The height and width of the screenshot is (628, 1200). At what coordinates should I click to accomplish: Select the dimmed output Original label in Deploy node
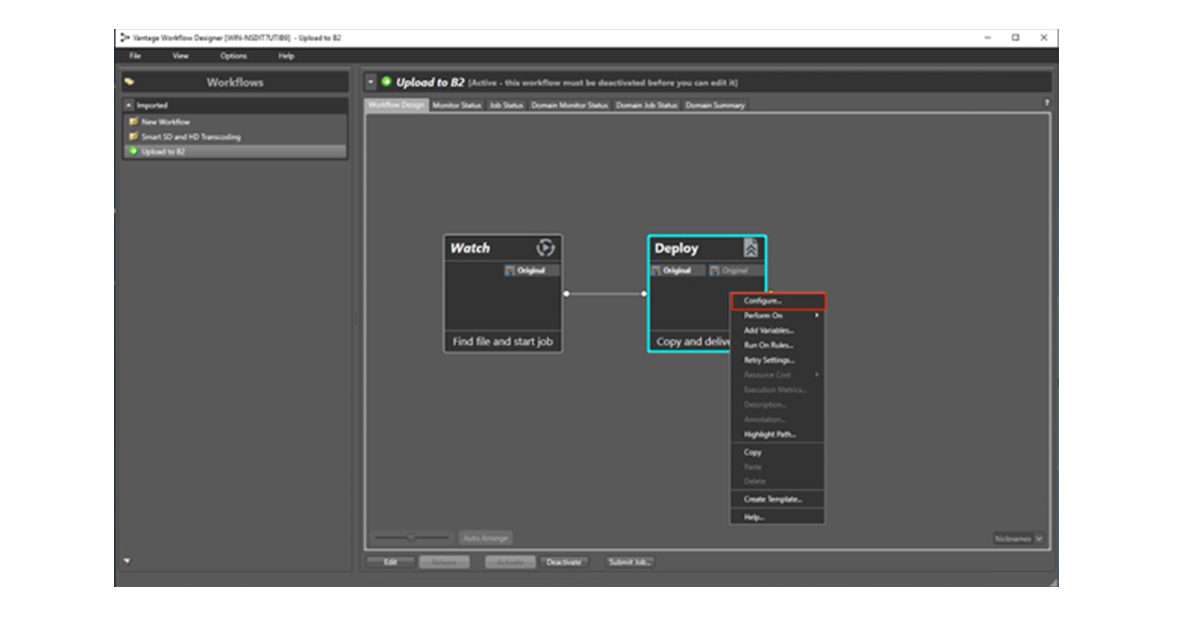point(735,270)
